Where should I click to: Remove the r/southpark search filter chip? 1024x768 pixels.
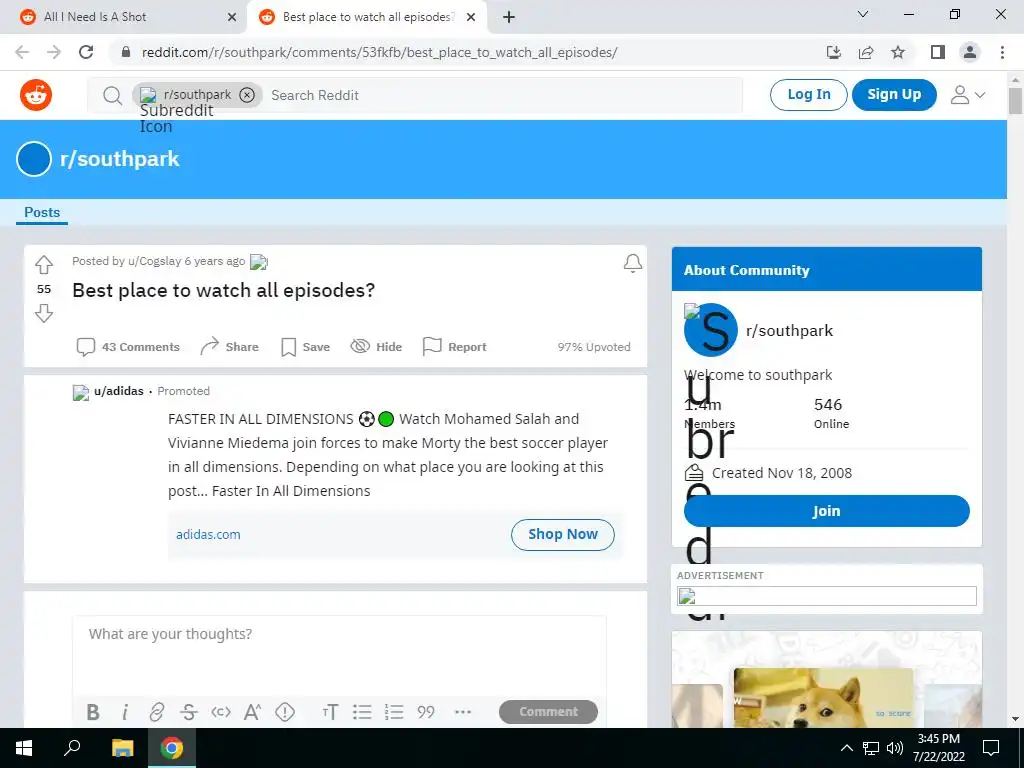(x=247, y=95)
